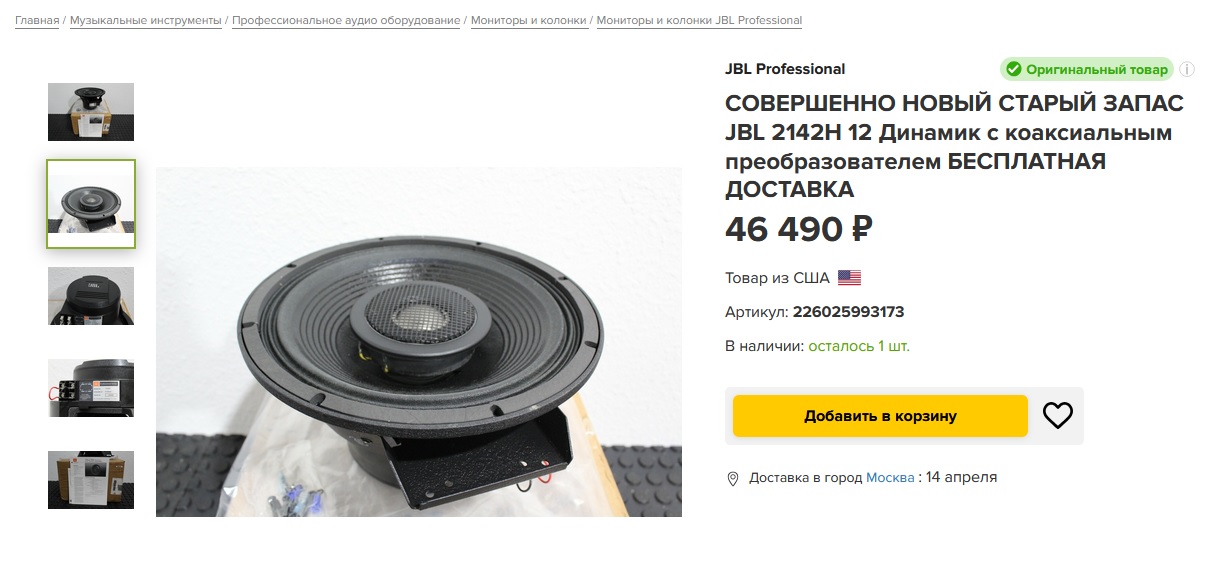The height and width of the screenshot is (579, 1222).
Task: Open Мониторы и колонки JBL Professional breadcrumb
Action: [x=699, y=20]
